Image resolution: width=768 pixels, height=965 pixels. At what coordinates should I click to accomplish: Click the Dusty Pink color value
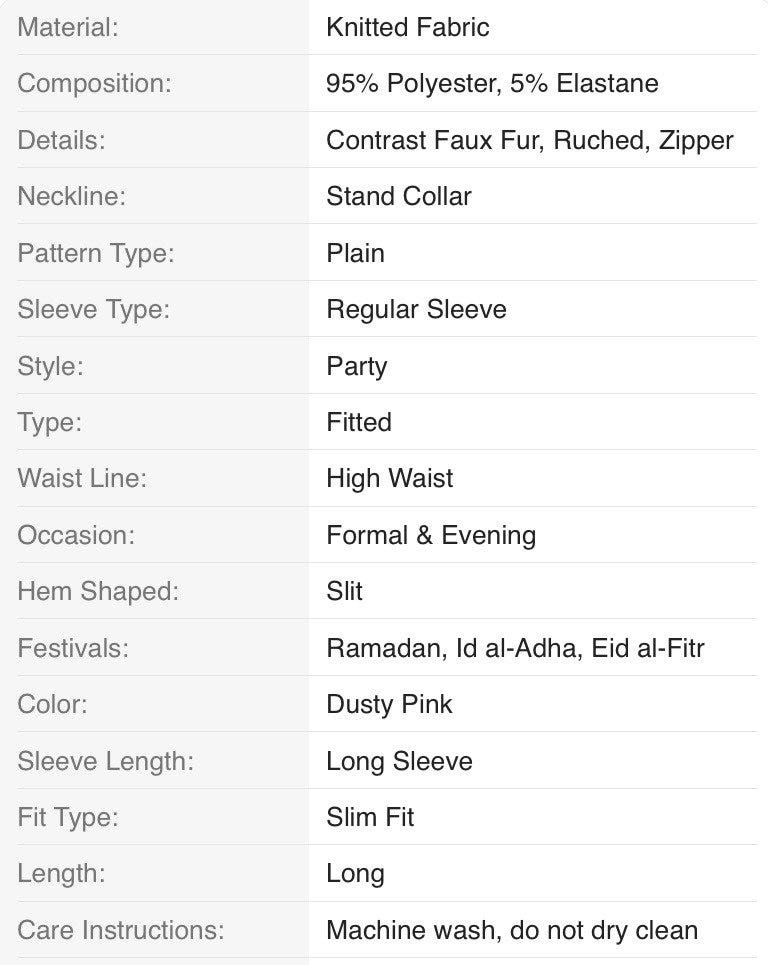tap(389, 704)
